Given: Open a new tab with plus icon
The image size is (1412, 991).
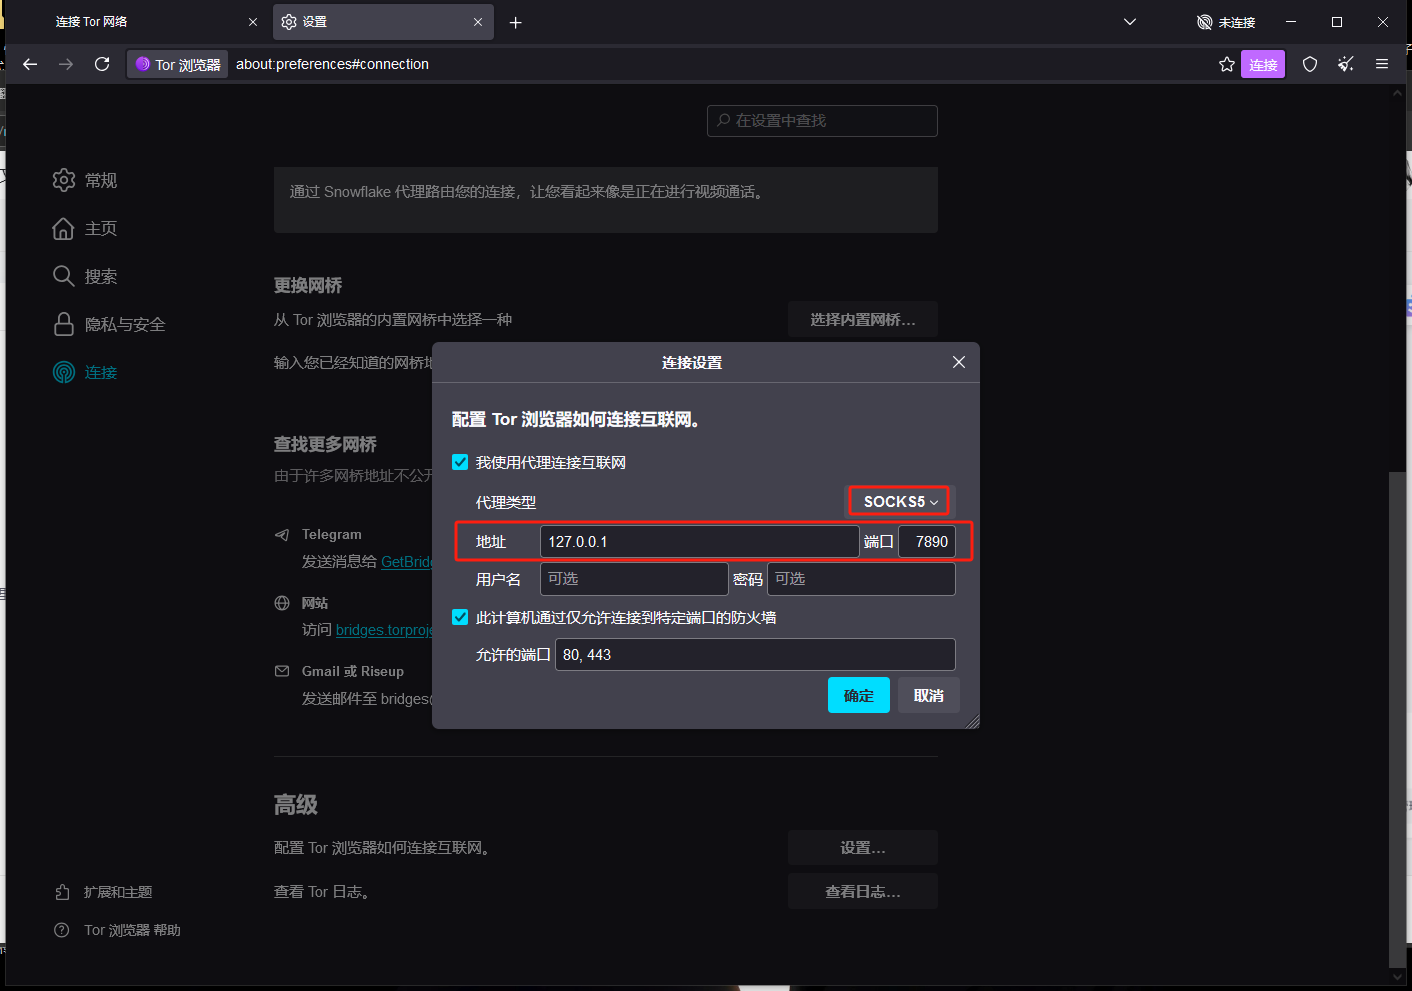Looking at the screenshot, I should [516, 22].
